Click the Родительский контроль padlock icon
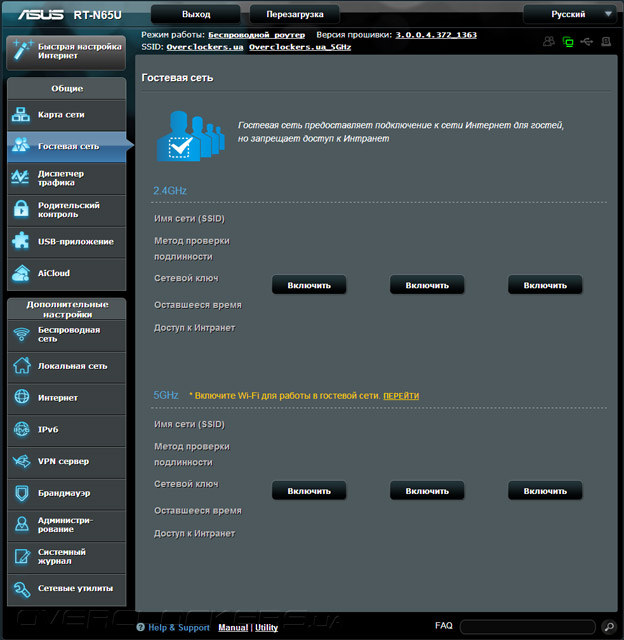This screenshot has height=640, width=624. tap(21, 209)
